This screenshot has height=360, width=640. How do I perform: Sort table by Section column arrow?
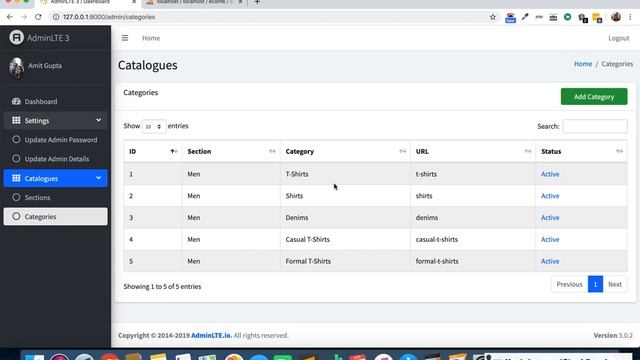[x=272, y=151]
